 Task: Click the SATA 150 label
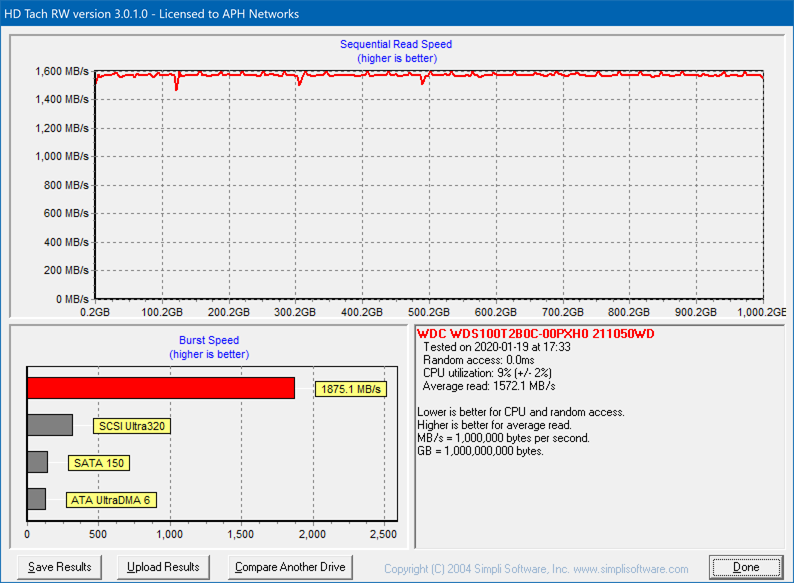[99, 463]
